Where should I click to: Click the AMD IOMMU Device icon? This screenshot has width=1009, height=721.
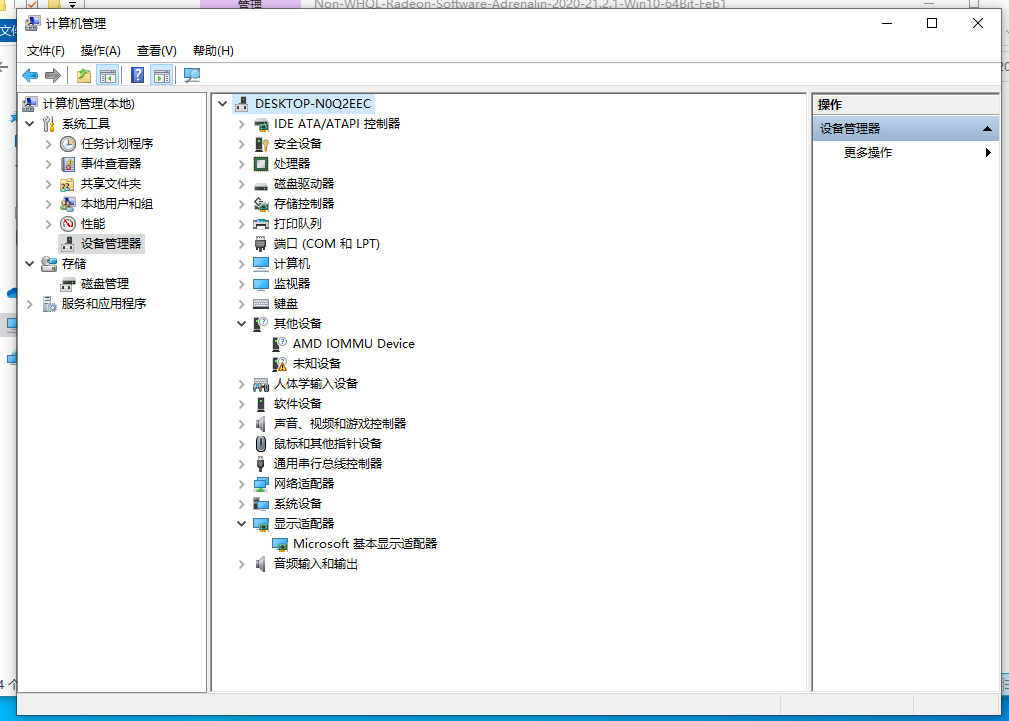pyautogui.click(x=280, y=344)
